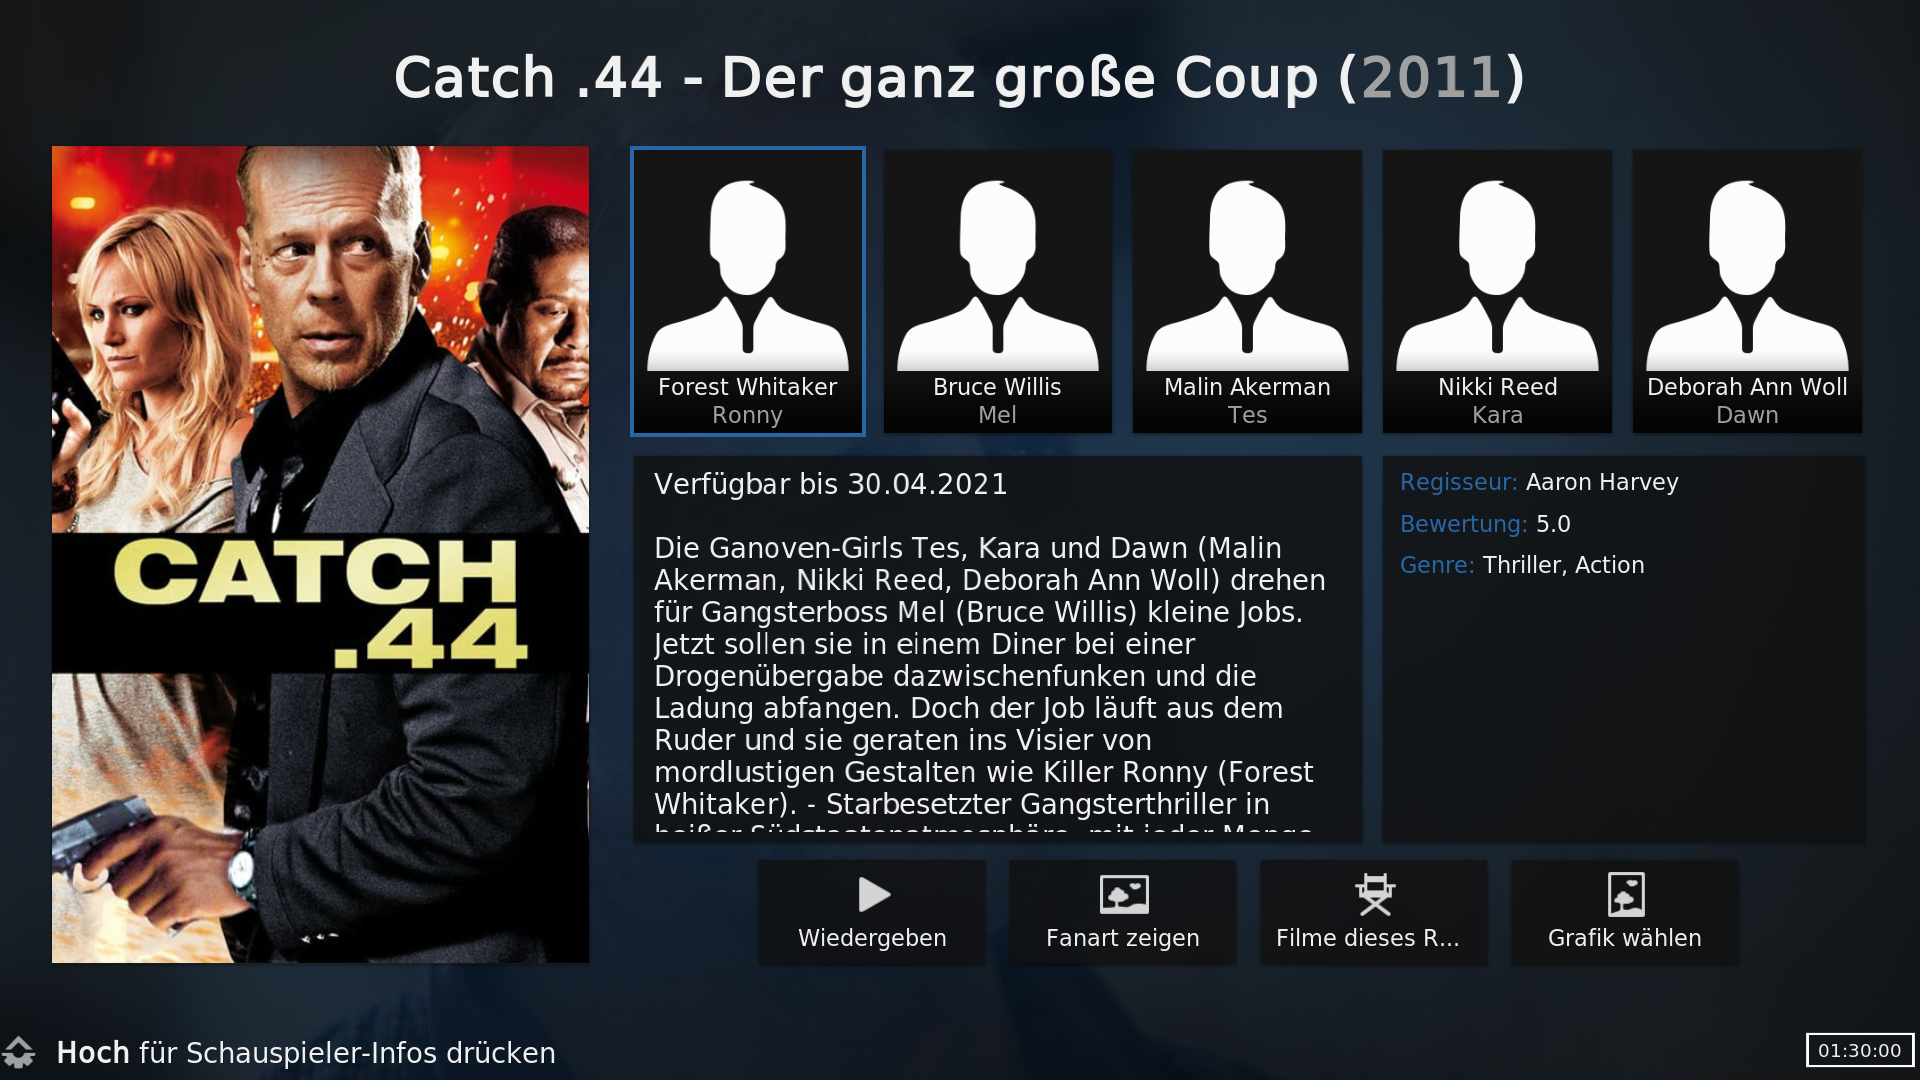1920x1080 pixels.
Task: Click the Wiedergeben play triangle icon
Action: click(874, 894)
